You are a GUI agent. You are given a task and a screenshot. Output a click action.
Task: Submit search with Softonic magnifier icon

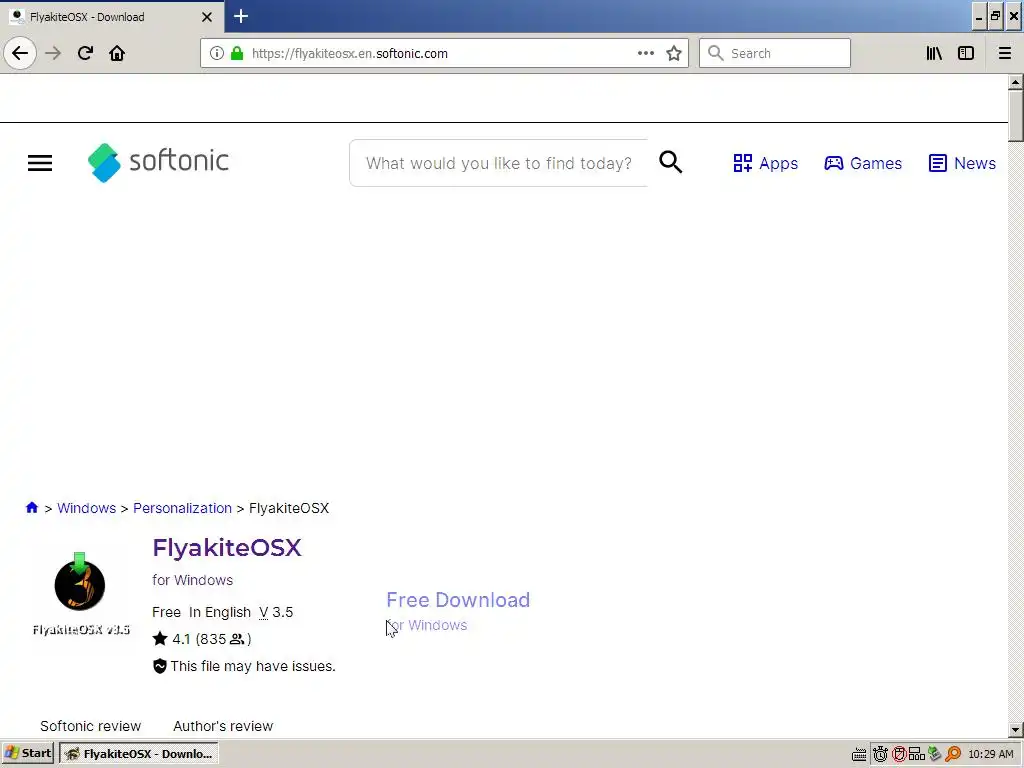(x=671, y=162)
